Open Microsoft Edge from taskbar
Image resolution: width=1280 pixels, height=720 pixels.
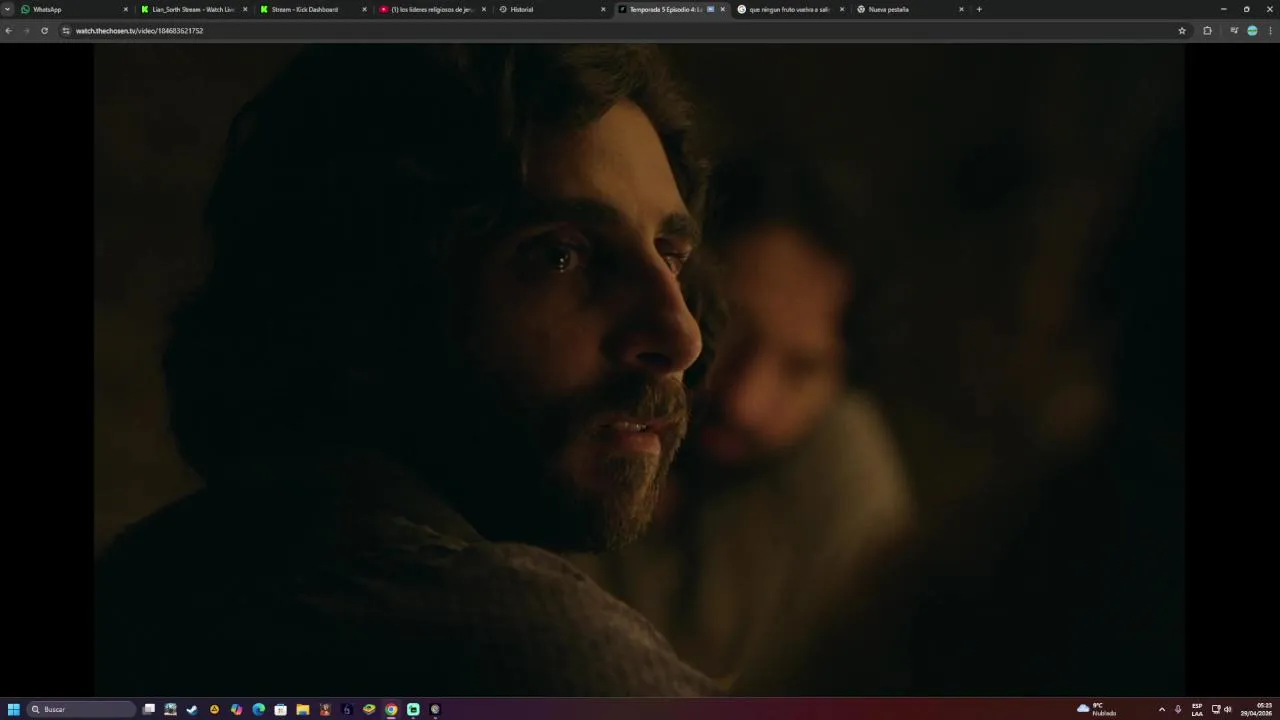[258, 709]
